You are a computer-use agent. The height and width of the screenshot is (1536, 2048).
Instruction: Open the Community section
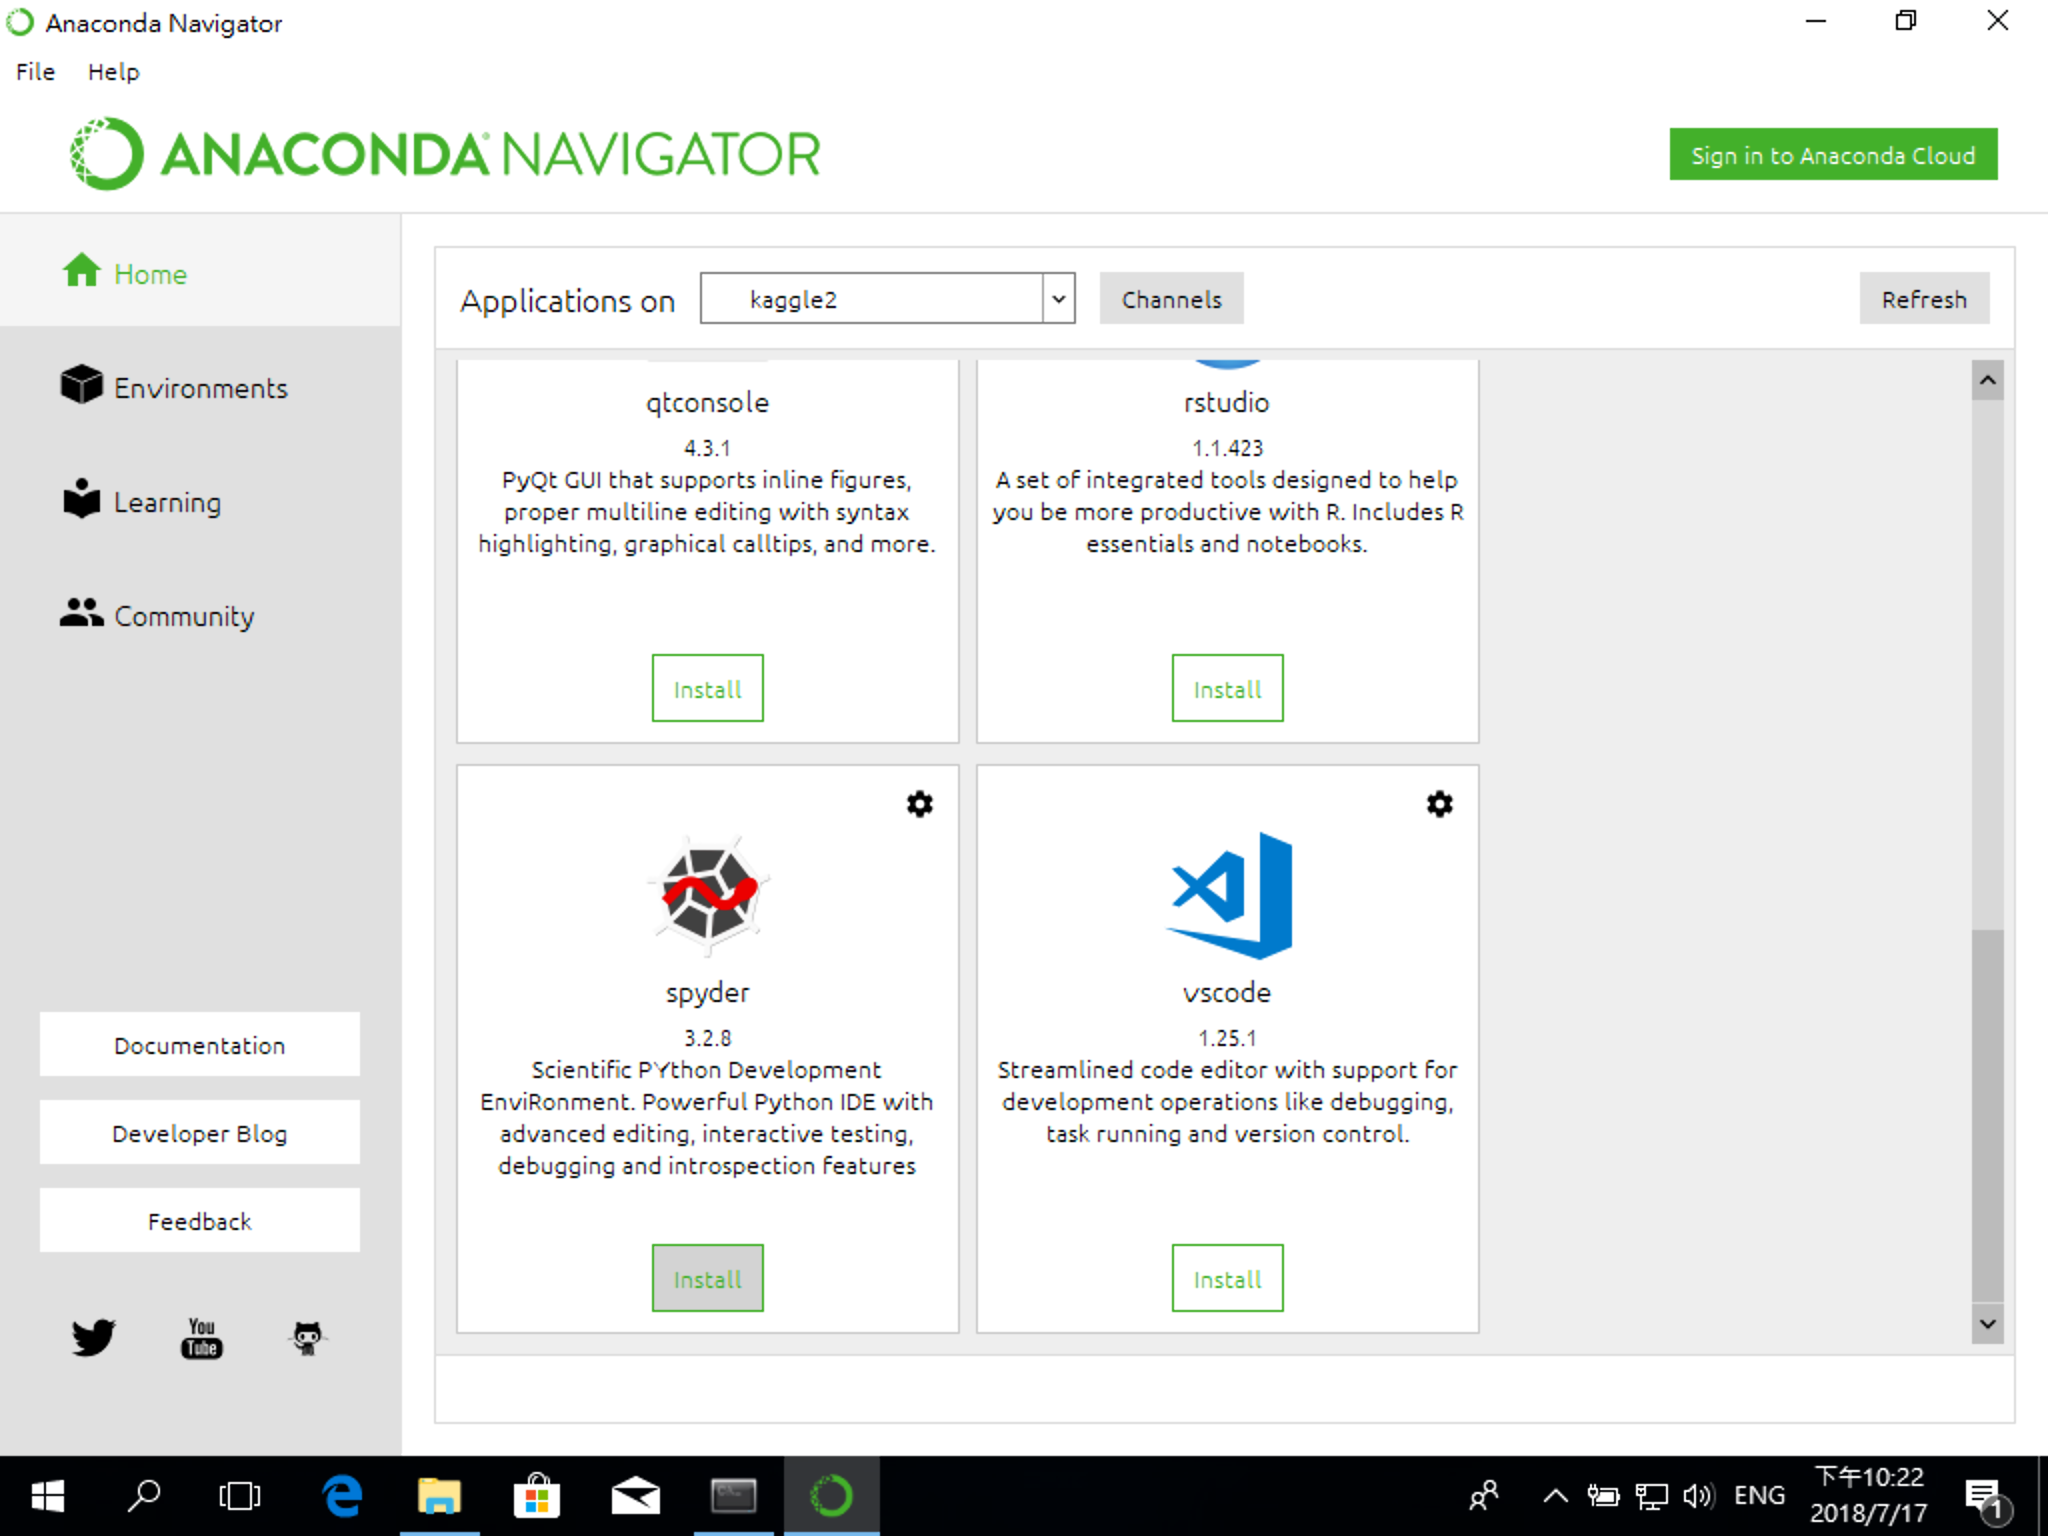(183, 616)
